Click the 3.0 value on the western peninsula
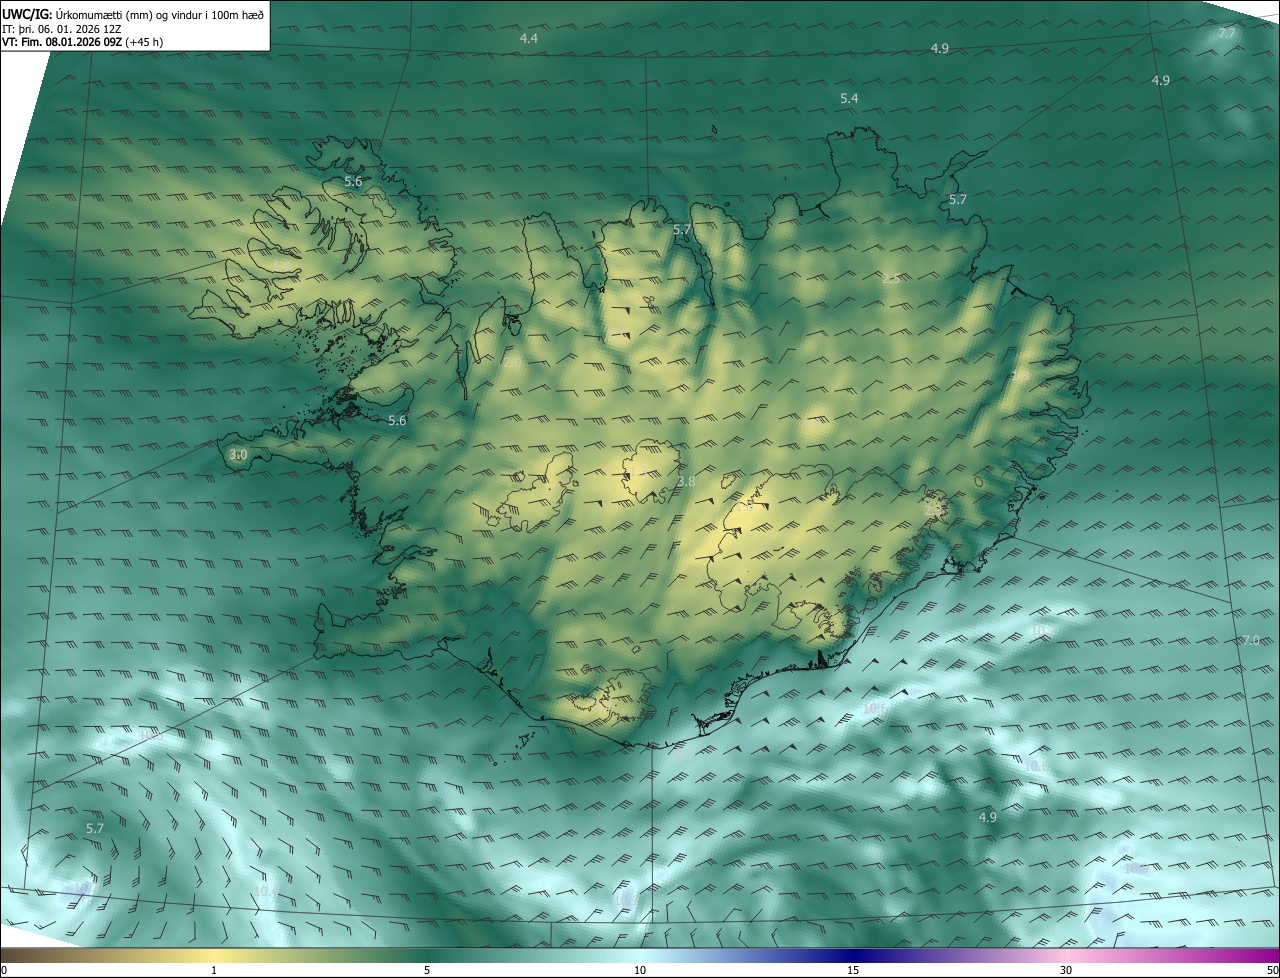The width and height of the screenshot is (1280, 978). [x=237, y=455]
